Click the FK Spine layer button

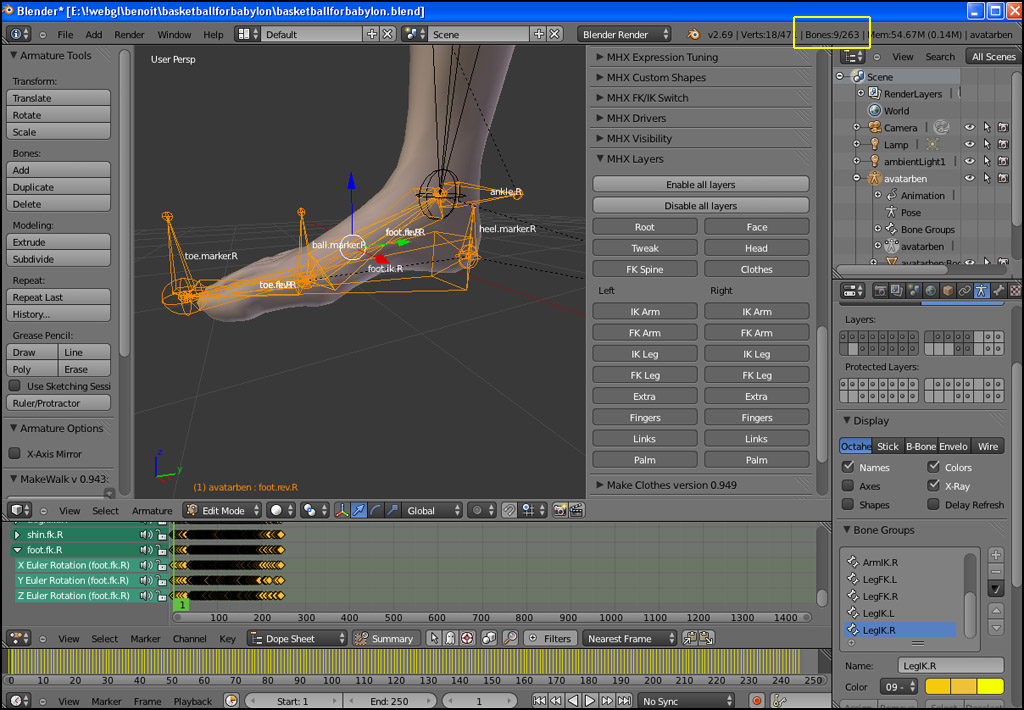coord(645,269)
